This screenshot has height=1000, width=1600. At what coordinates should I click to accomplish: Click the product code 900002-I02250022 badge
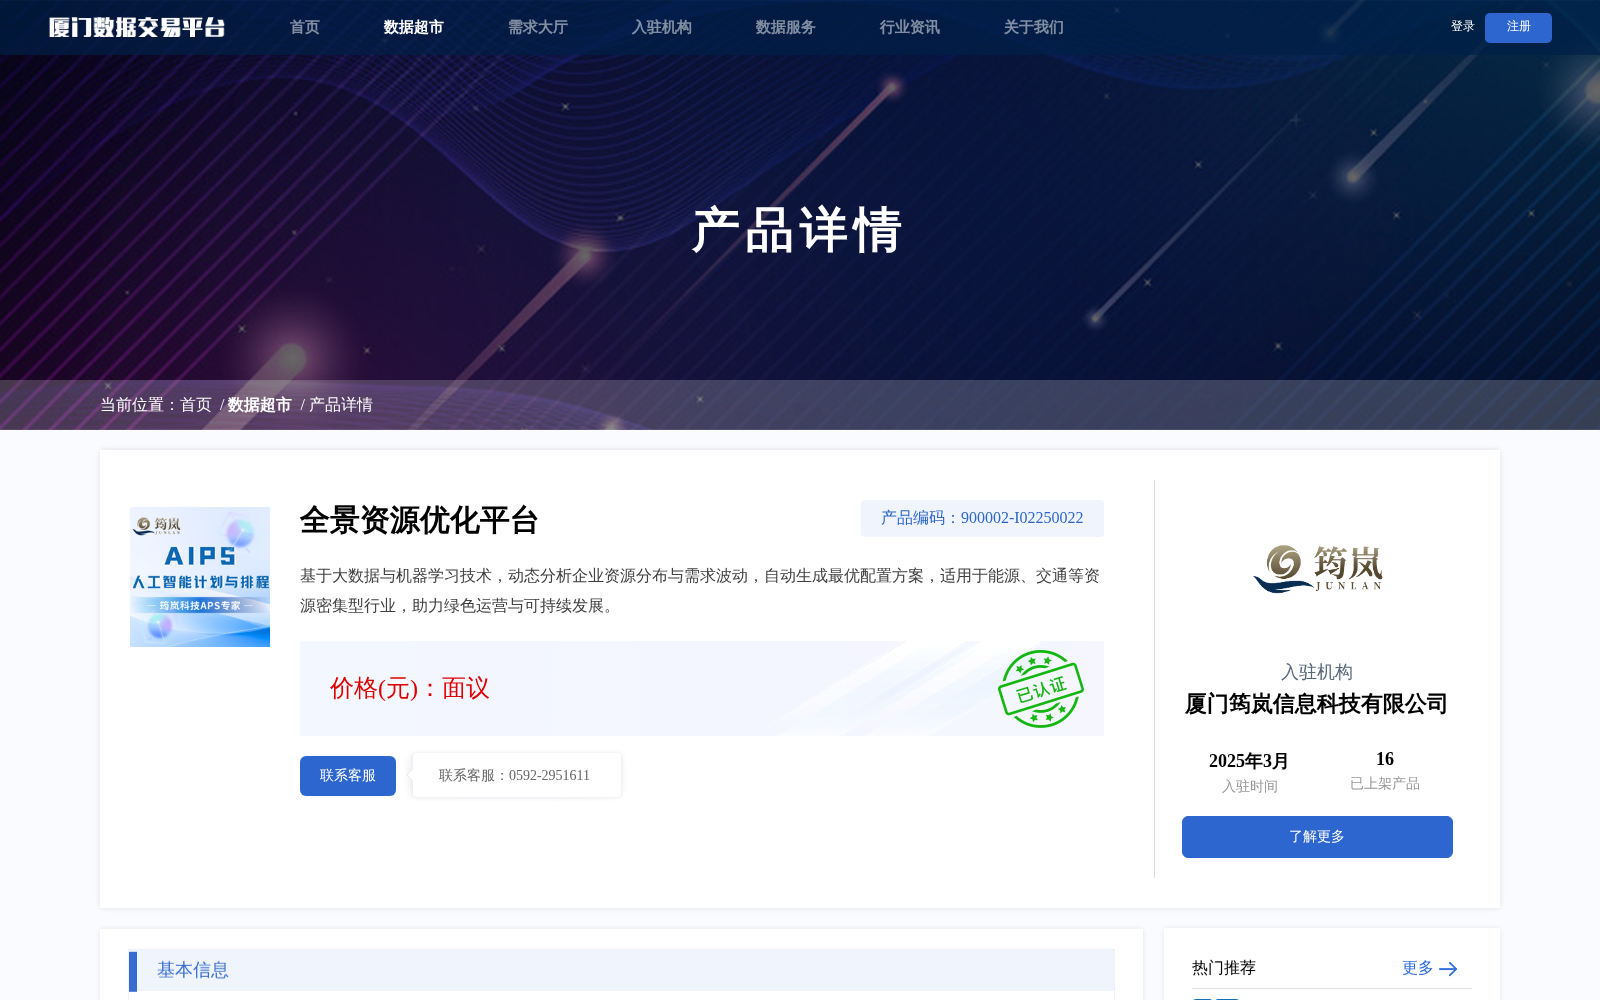tap(982, 518)
